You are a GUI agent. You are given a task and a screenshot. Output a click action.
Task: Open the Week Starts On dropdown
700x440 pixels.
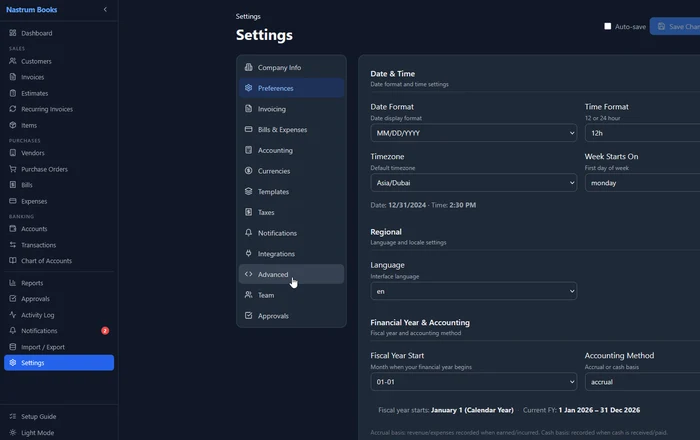[642, 183]
